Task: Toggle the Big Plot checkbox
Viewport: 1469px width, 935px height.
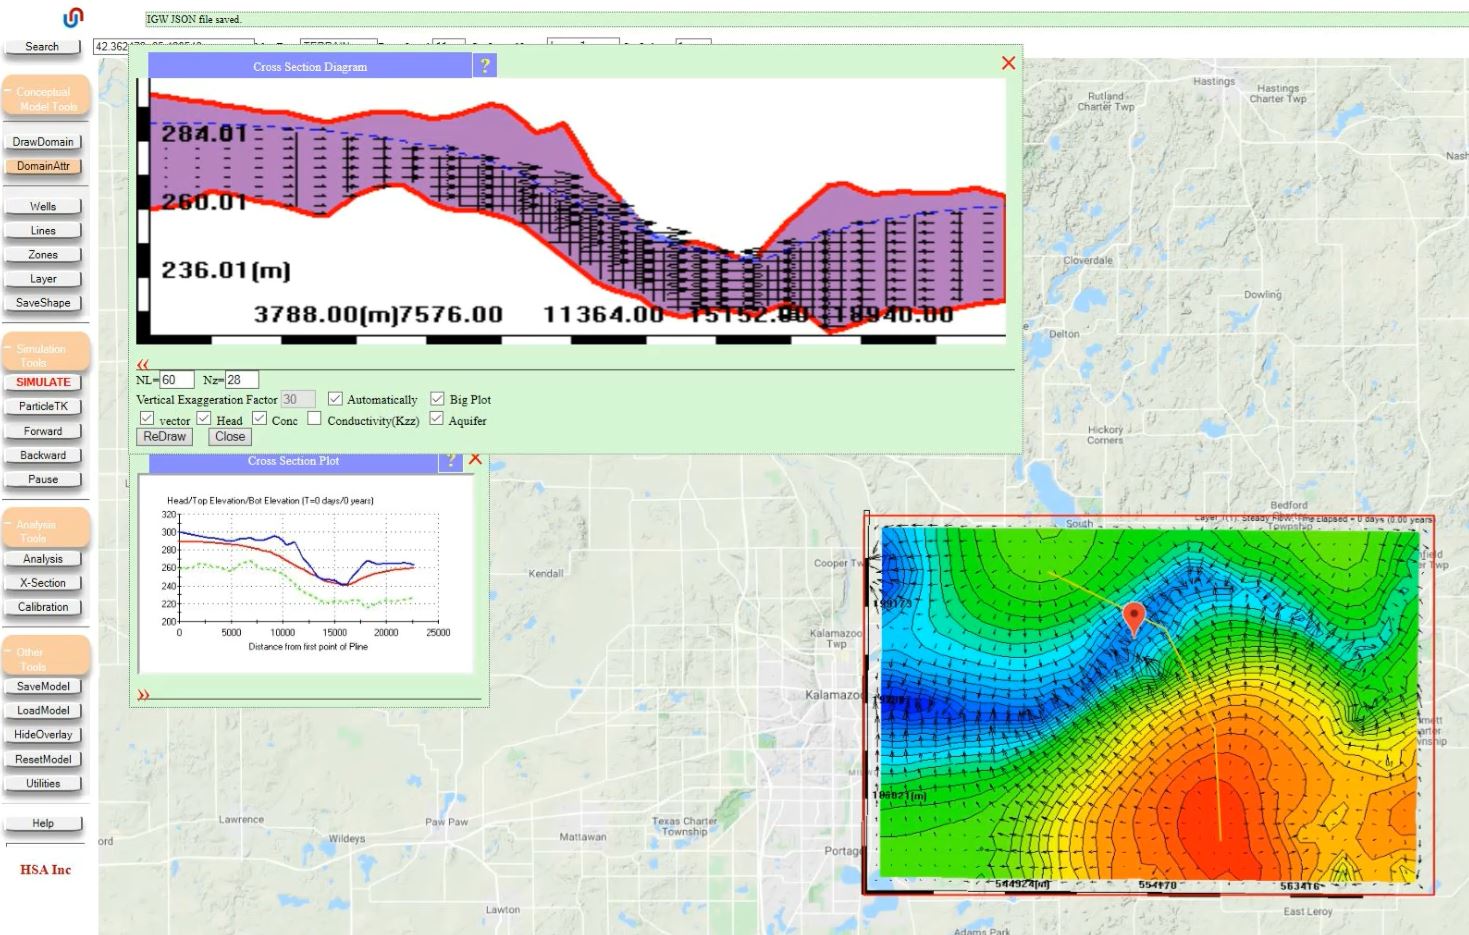Action: coord(437,399)
